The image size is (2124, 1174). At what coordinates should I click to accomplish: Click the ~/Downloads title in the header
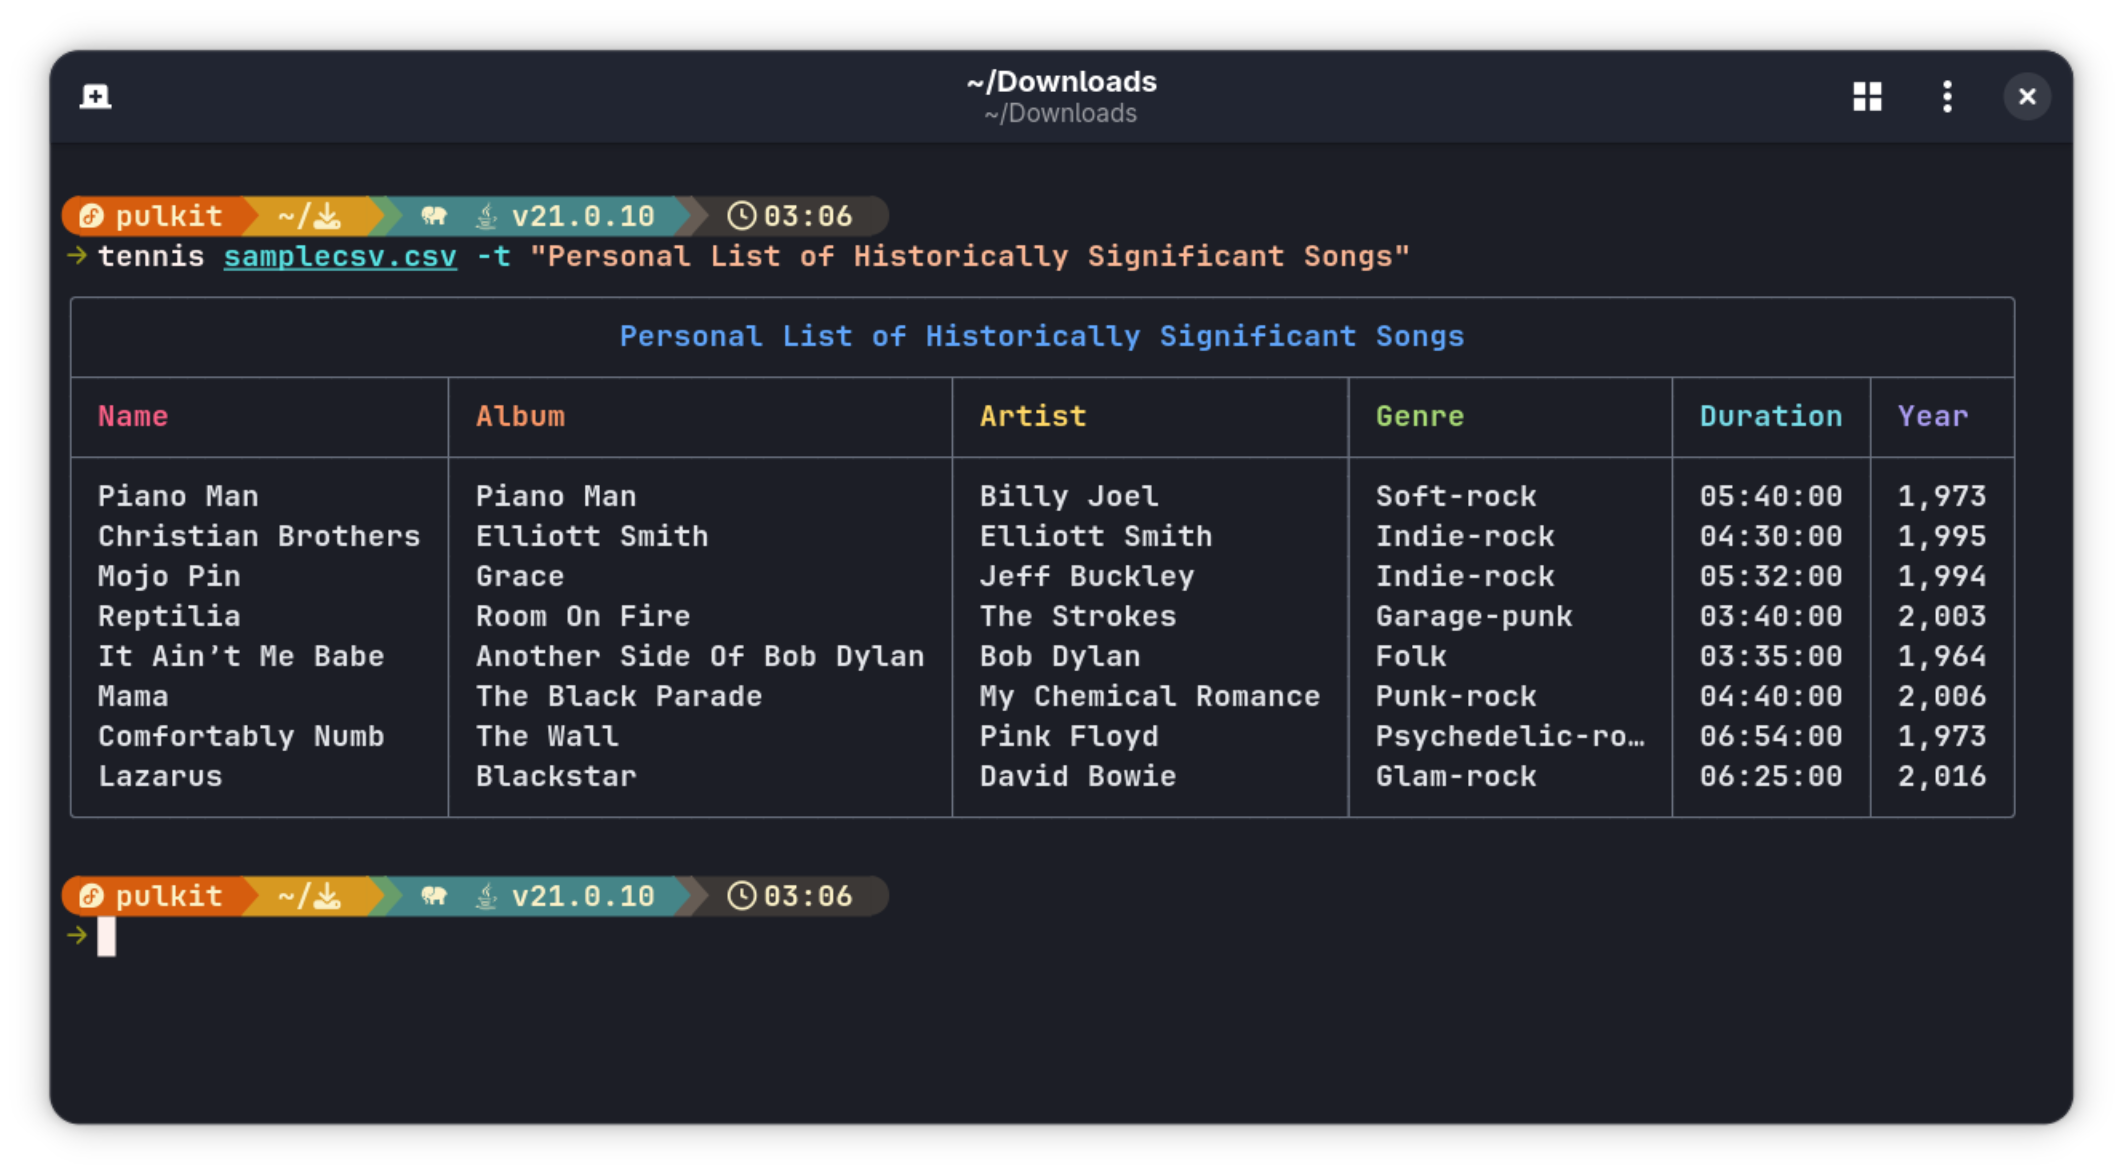click(1062, 82)
